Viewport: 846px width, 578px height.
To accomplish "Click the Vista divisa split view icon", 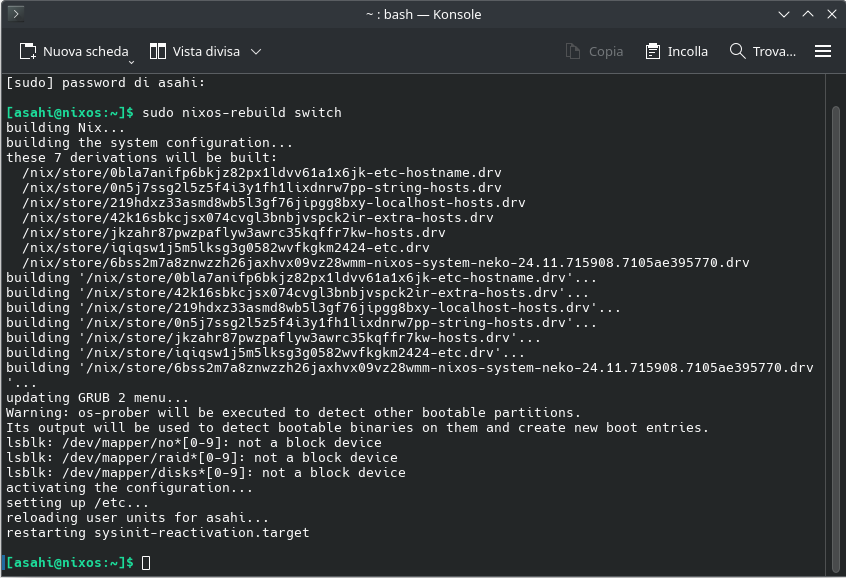I will 158,51.
